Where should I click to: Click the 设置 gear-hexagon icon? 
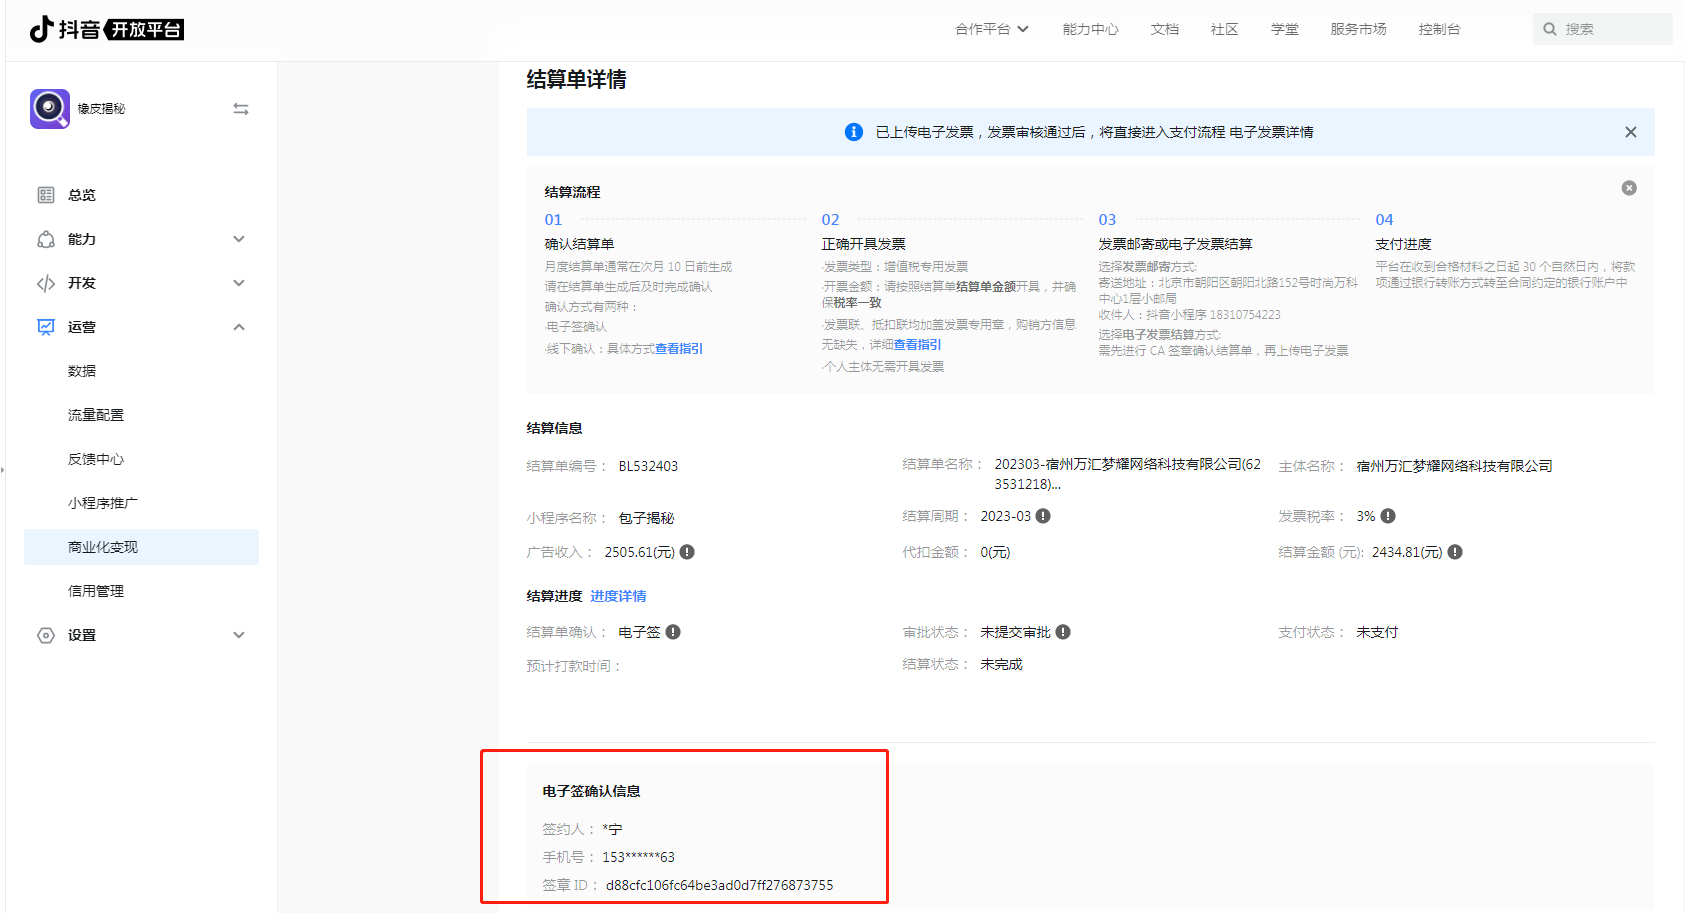point(46,635)
